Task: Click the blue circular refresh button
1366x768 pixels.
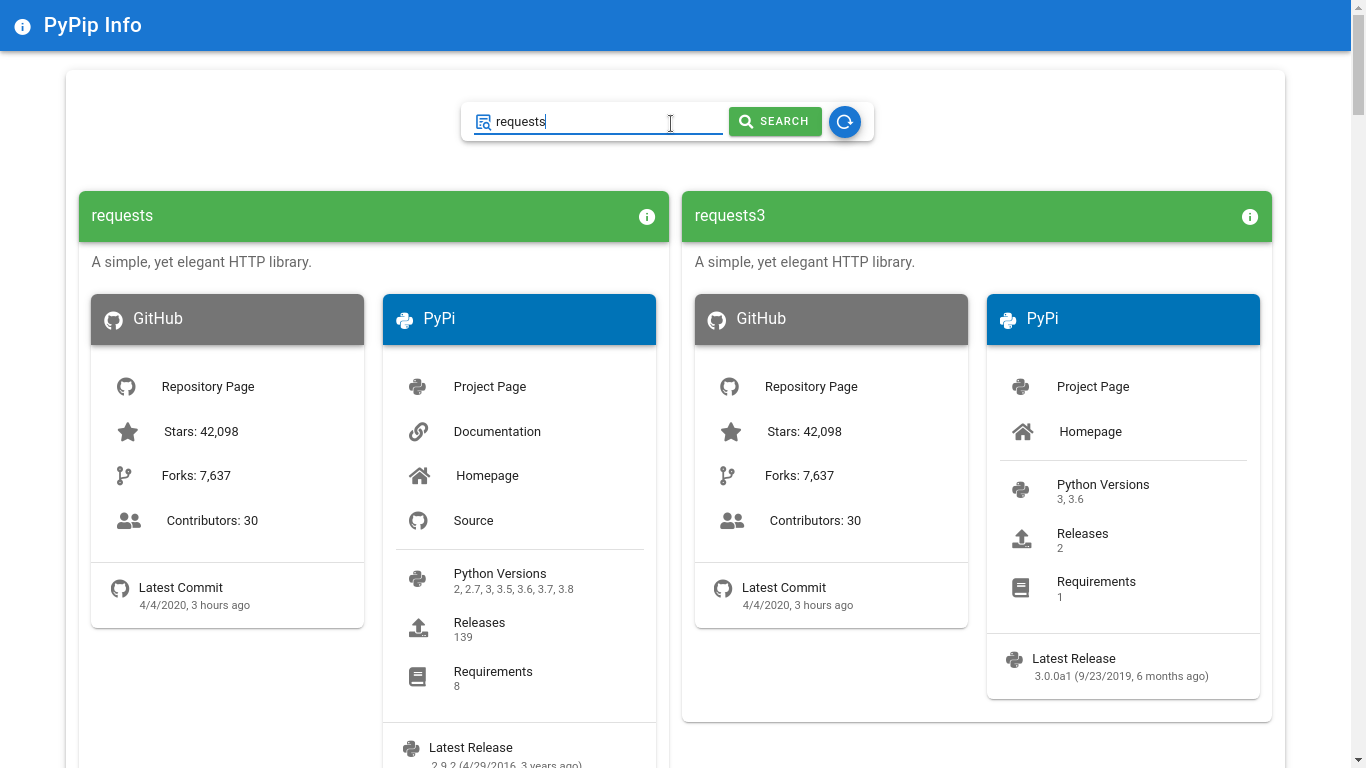Action: point(845,122)
